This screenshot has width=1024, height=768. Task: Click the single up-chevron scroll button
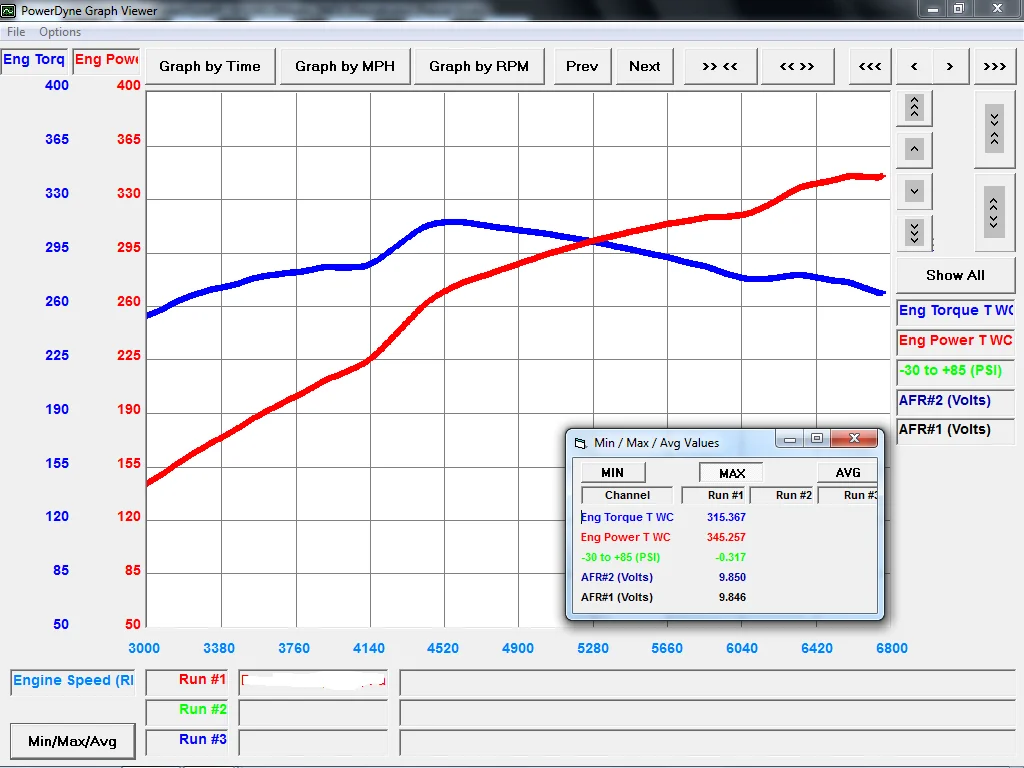(x=914, y=150)
